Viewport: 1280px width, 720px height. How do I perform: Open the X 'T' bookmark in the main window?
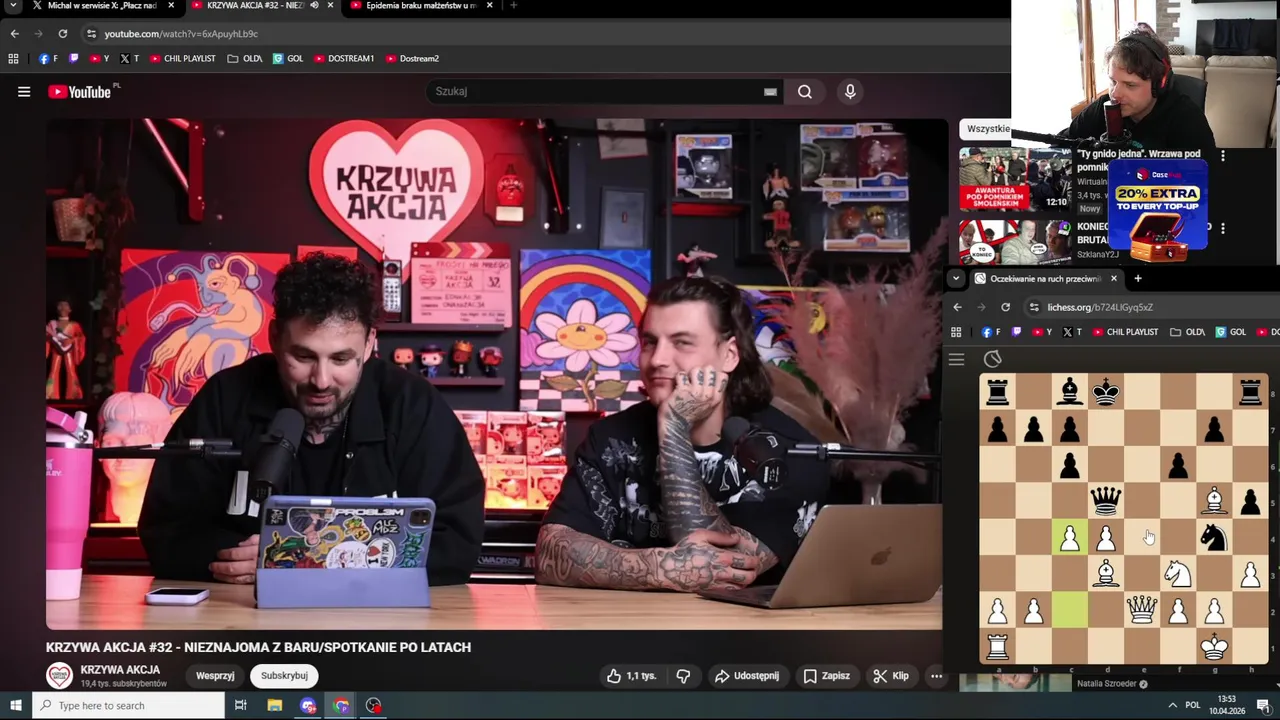tap(130, 59)
